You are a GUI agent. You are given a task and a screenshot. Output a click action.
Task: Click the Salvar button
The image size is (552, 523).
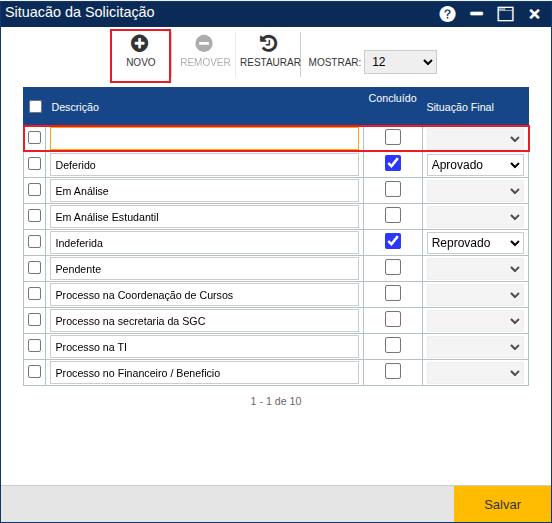502,504
